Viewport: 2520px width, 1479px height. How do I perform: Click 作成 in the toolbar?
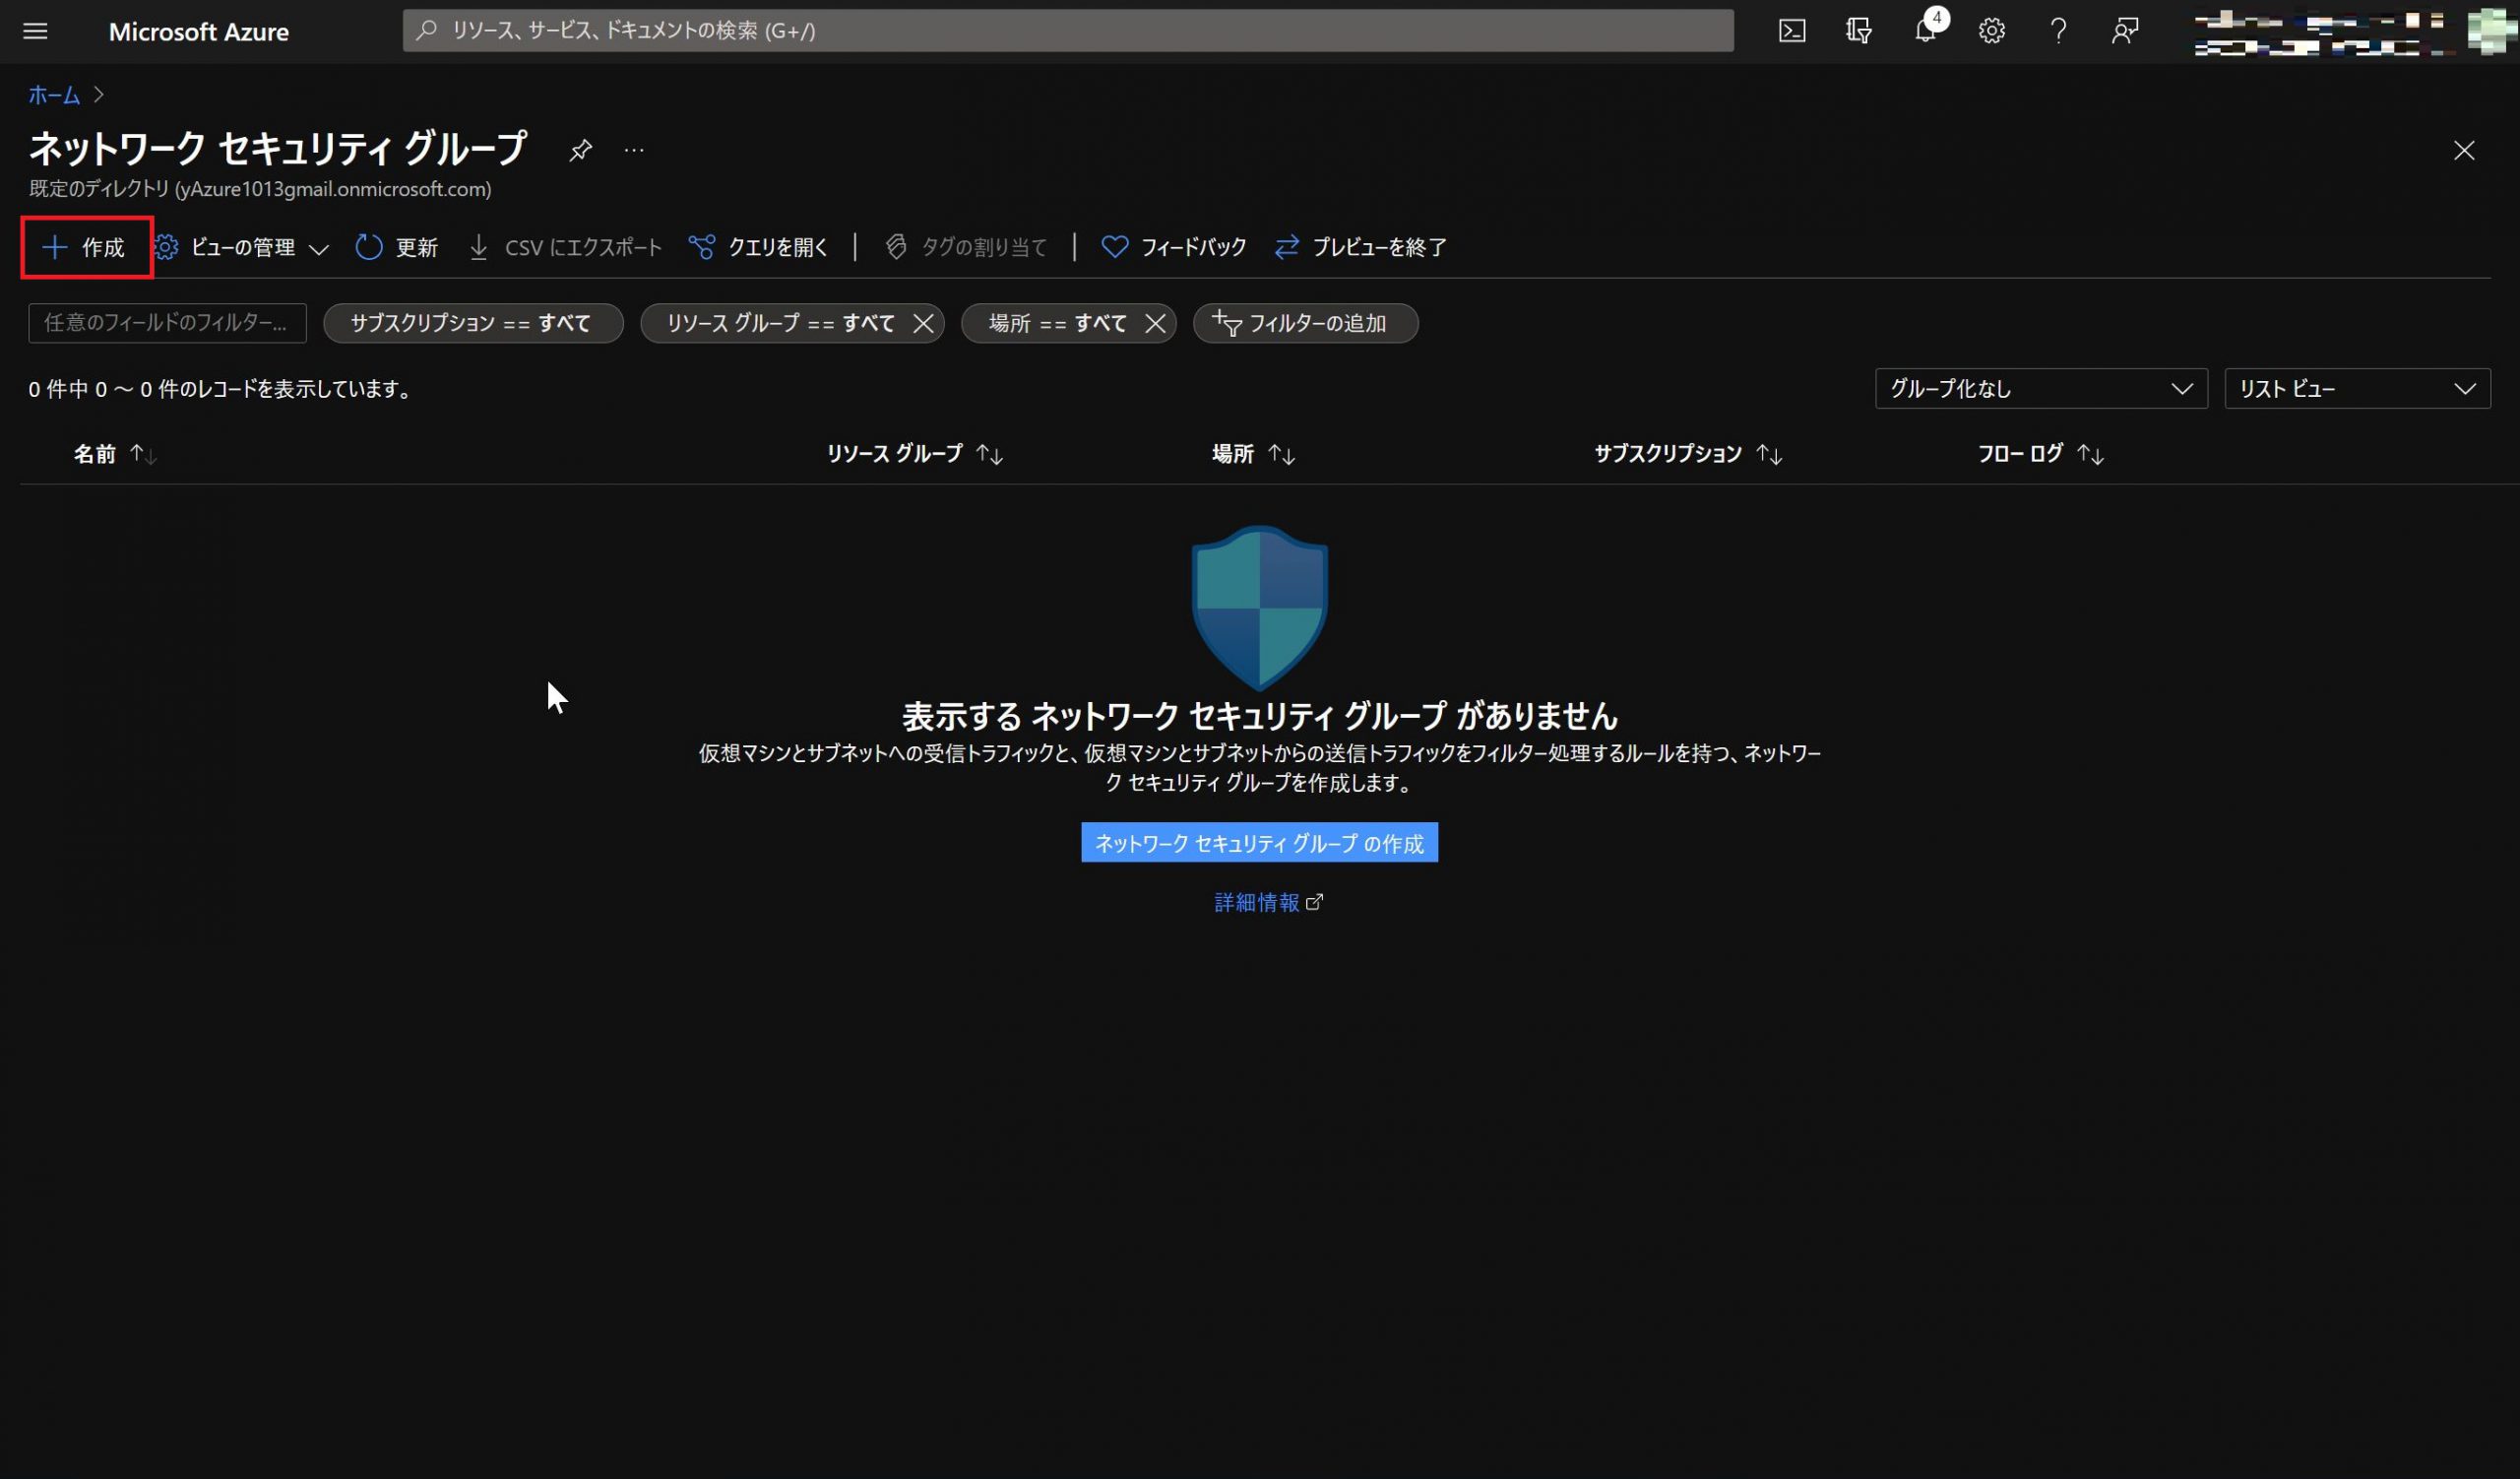[x=86, y=247]
